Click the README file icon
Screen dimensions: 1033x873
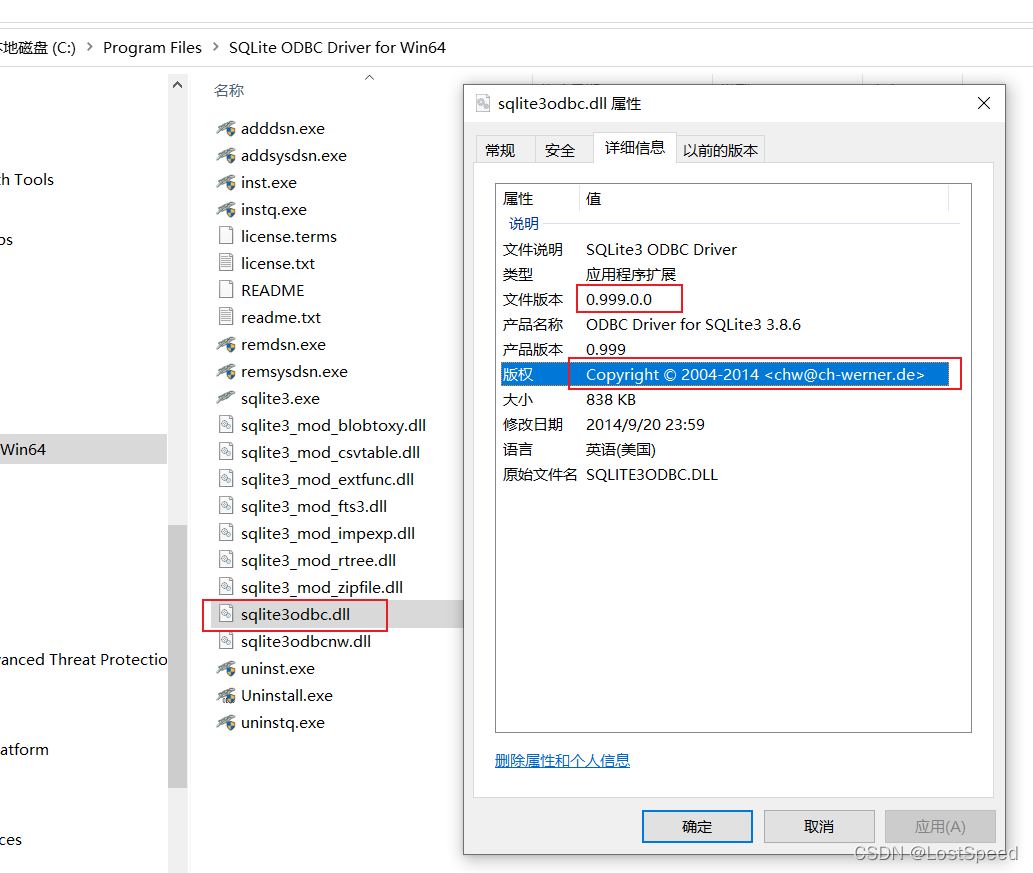(x=226, y=290)
